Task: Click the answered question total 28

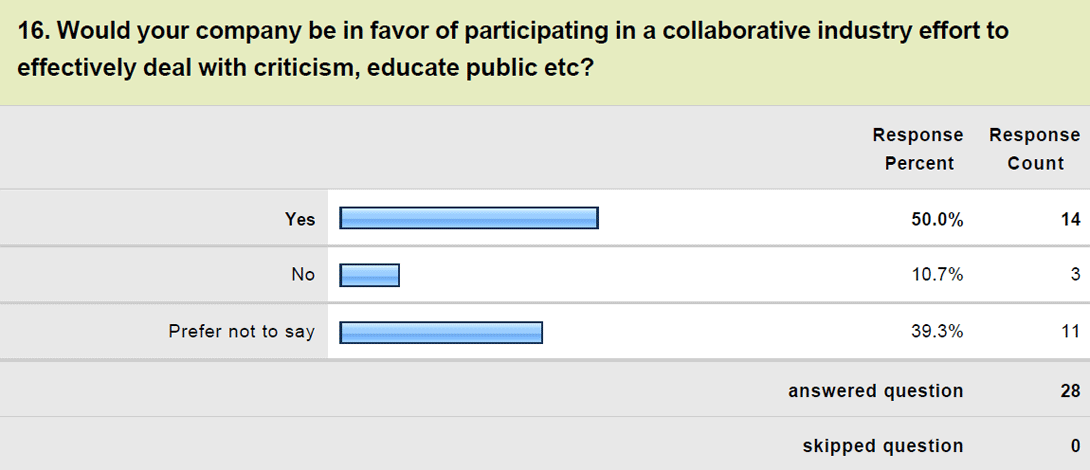Action: (x=1071, y=391)
